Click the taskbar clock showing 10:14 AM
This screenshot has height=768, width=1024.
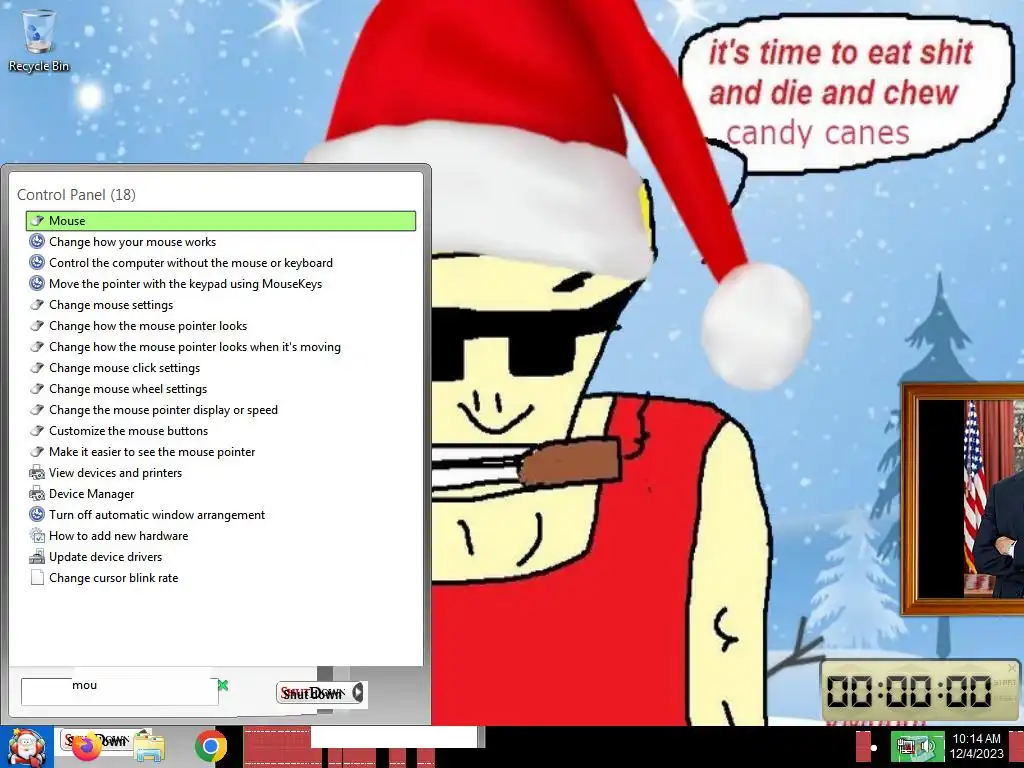click(976, 746)
